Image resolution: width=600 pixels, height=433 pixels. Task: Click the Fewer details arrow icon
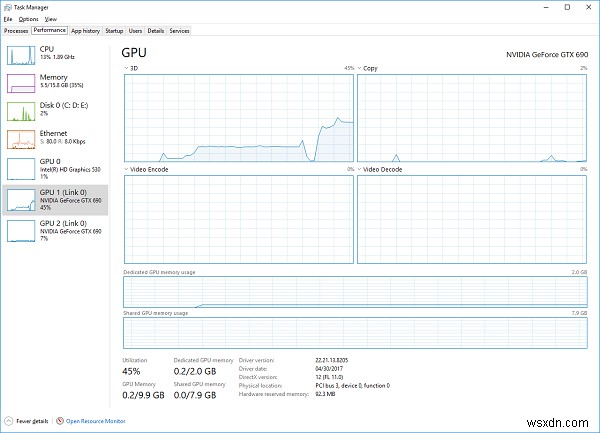point(8,421)
